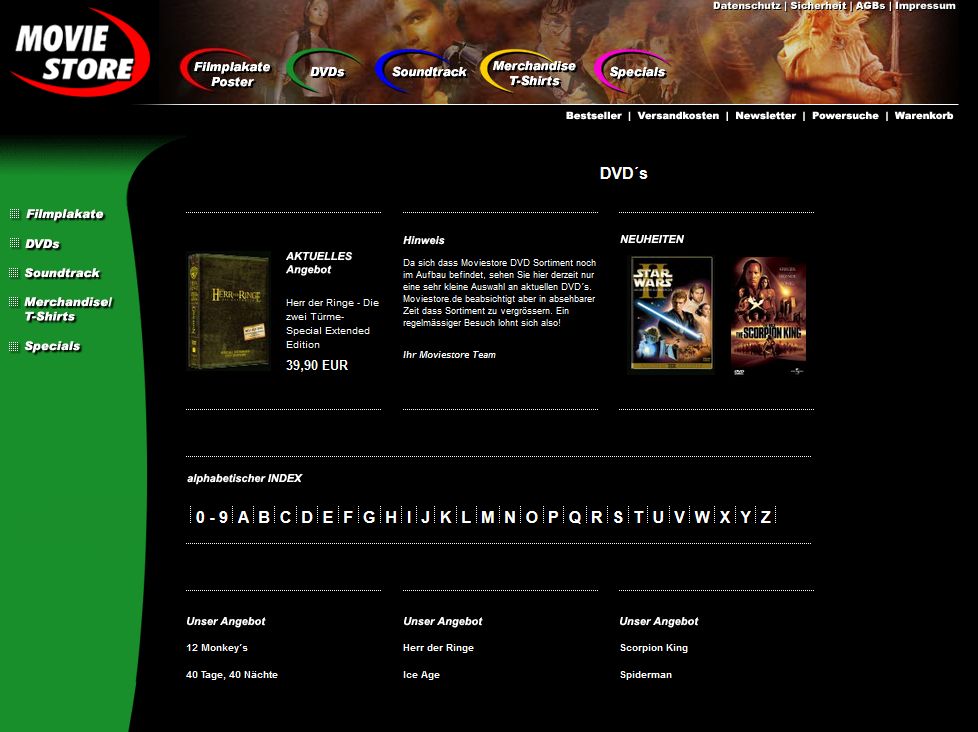View the Warenkorb shopping cart
Screen dimensions: 978x732
pos(924,115)
